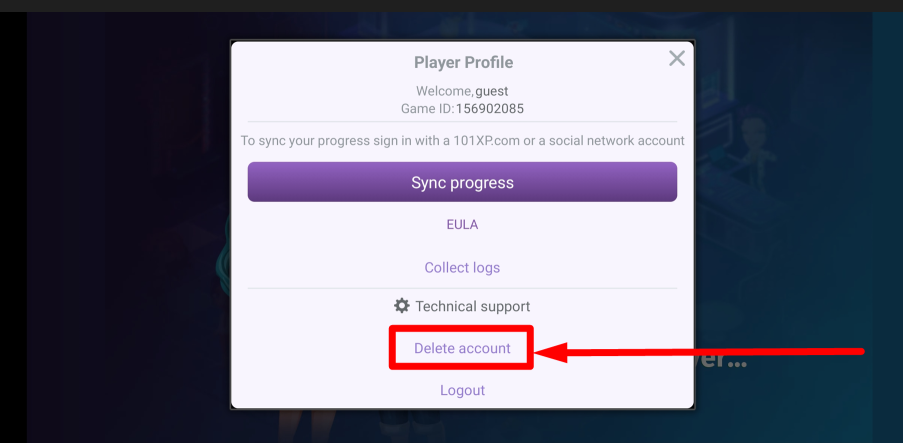Click the Technical support gear icon

click(402, 306)
